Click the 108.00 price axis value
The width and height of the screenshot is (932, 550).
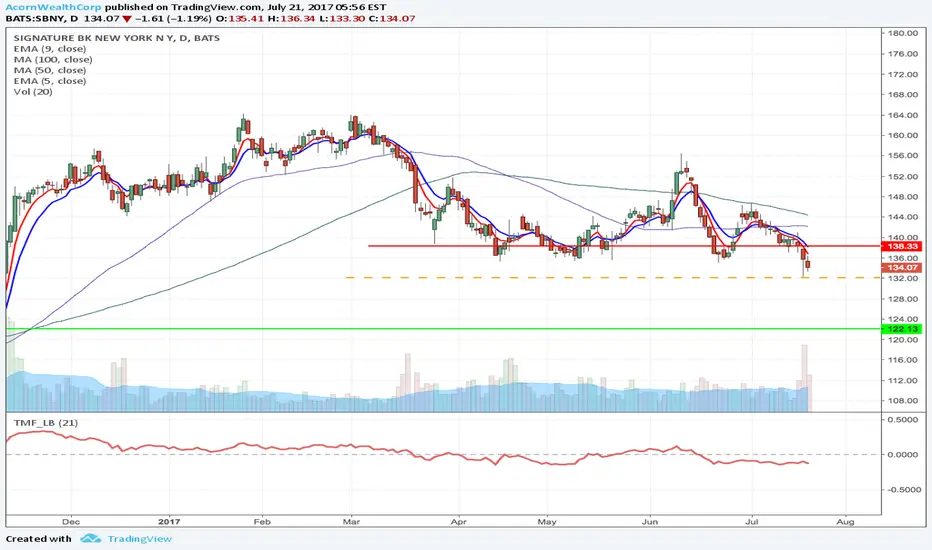[902, 401]
